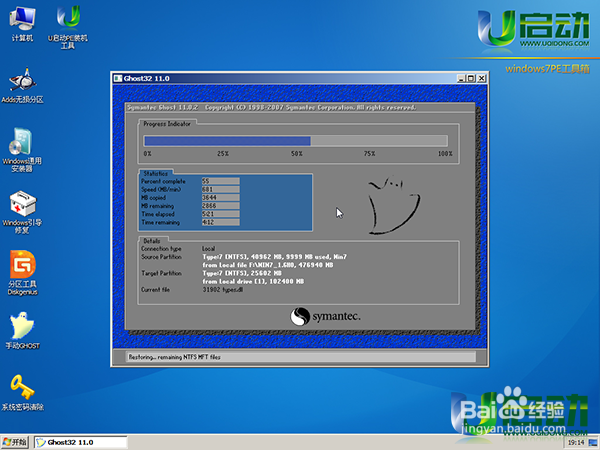Image resolution: width=600 pixels, height=450 pixels.
Task: Click the system tray clock 19:14
Action: point(576,443)
